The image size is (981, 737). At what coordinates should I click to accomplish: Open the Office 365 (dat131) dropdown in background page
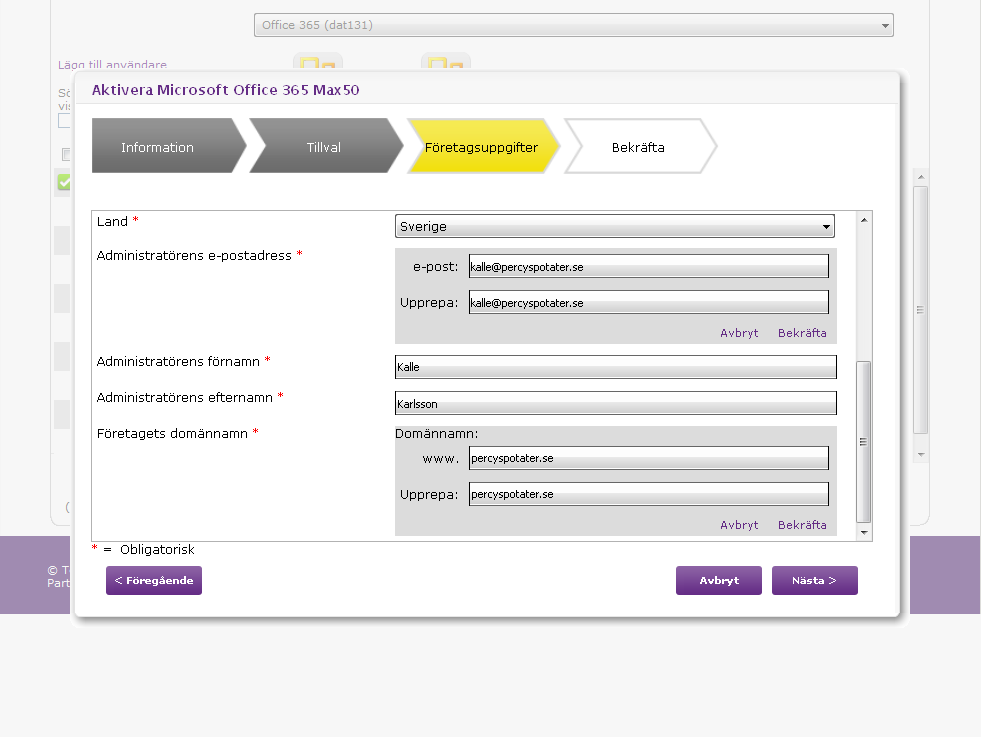pos(573,25)
